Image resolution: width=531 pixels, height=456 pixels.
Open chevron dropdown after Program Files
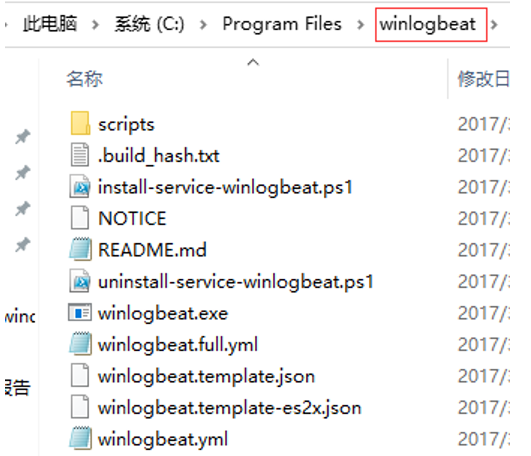coord(361,25)
